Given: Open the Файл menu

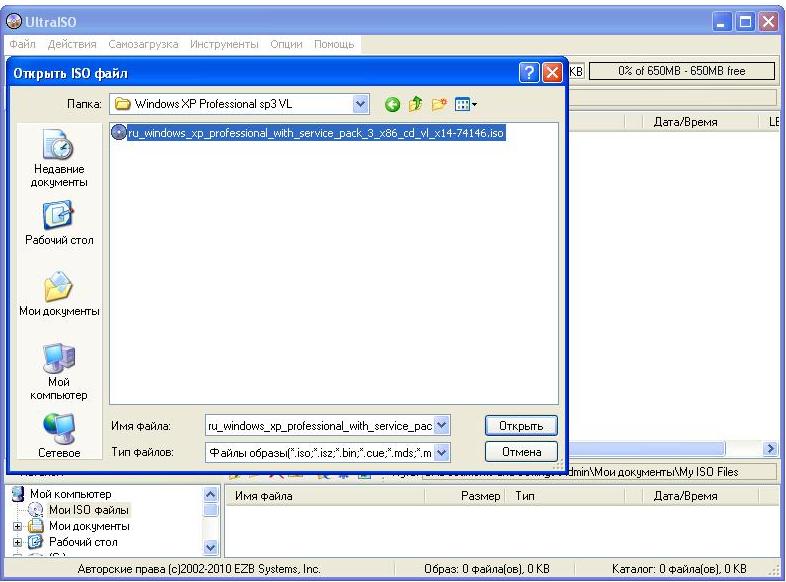Looking at the screenshot, I should pyautogui.click(x=23, y=44).
